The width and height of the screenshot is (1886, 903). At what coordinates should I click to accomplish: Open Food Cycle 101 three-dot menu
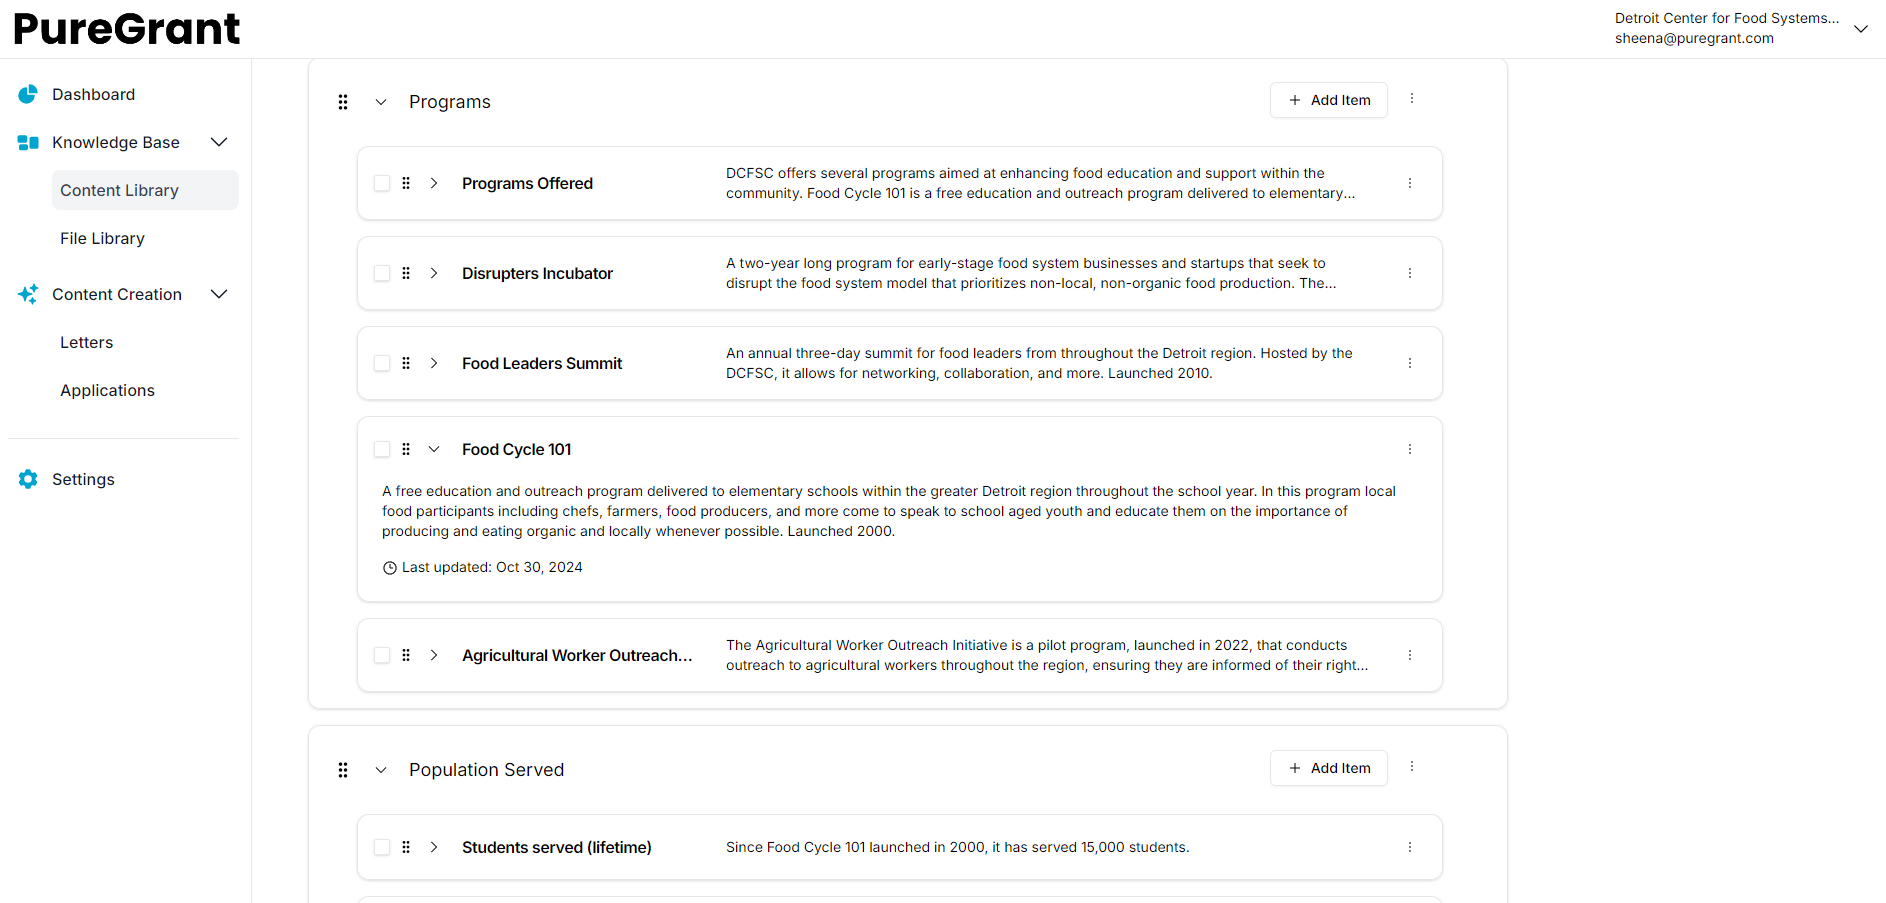[1410, 449]
